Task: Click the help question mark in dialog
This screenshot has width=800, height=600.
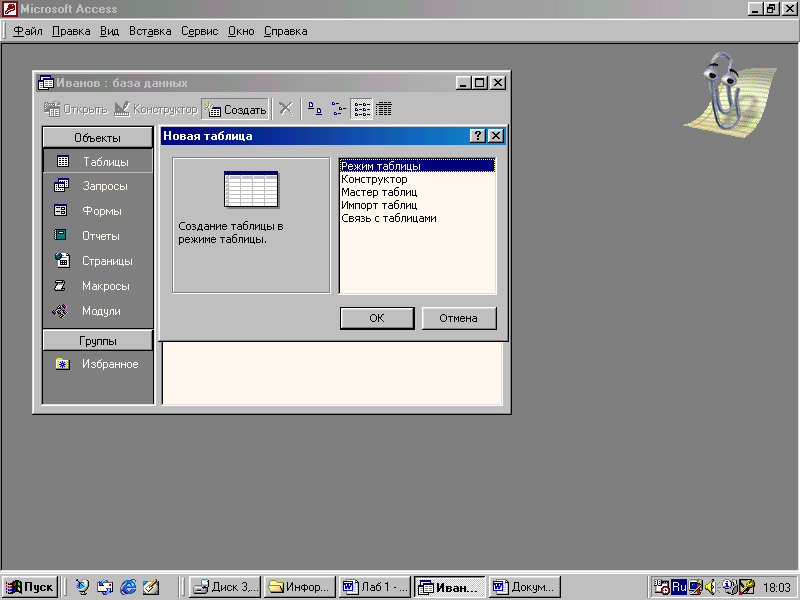Action: (478, 136)
